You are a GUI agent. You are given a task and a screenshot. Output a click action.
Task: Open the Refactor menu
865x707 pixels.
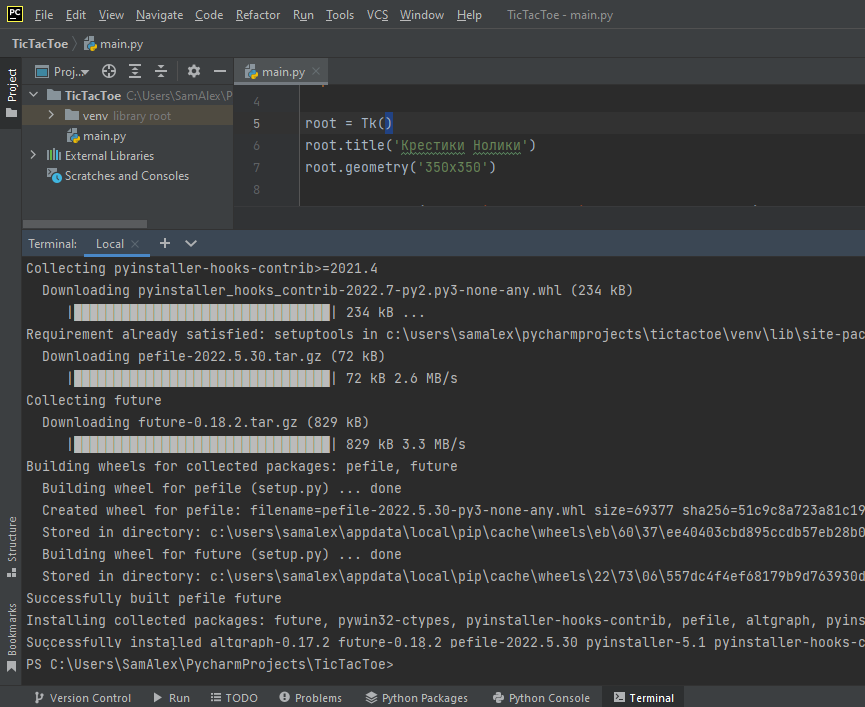(258, 15)
